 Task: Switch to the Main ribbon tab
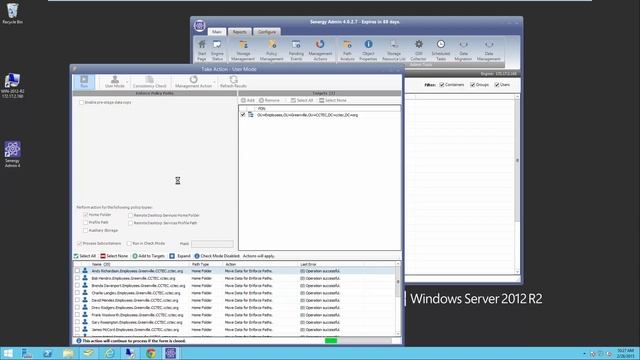216,32
